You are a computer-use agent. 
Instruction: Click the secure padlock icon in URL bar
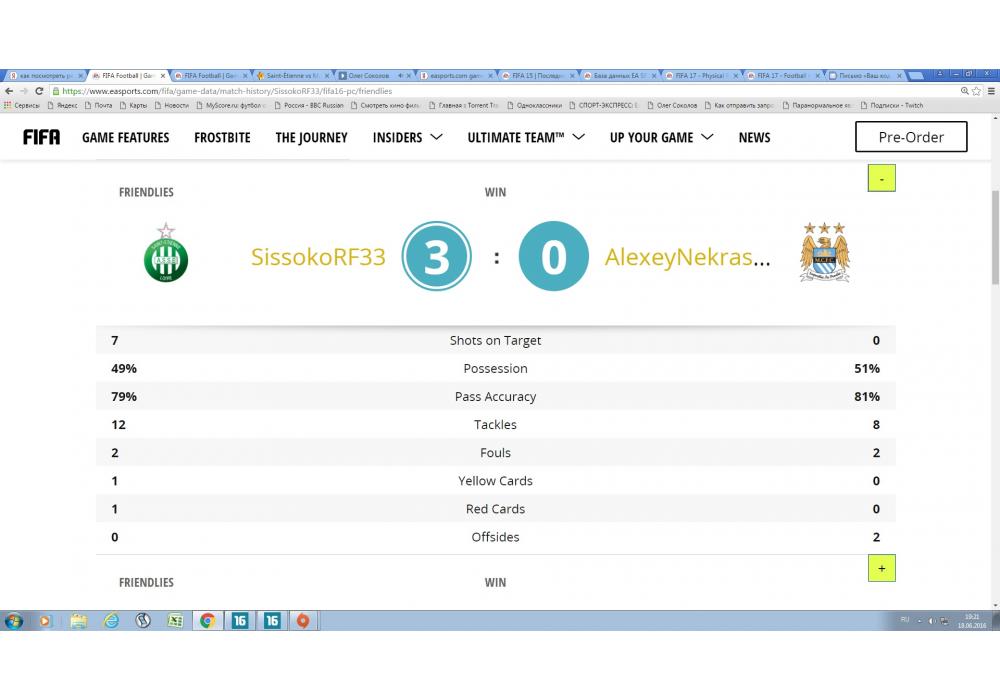(x=56, y=91)
